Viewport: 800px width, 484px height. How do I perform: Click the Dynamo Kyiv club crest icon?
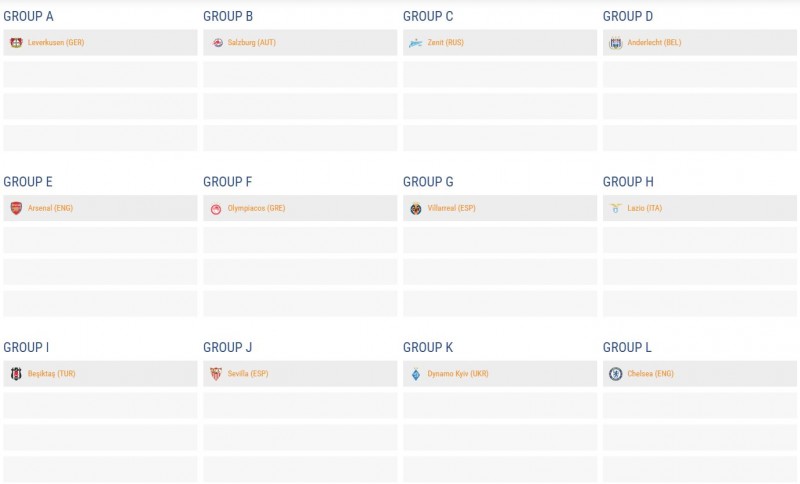point(416,374)
